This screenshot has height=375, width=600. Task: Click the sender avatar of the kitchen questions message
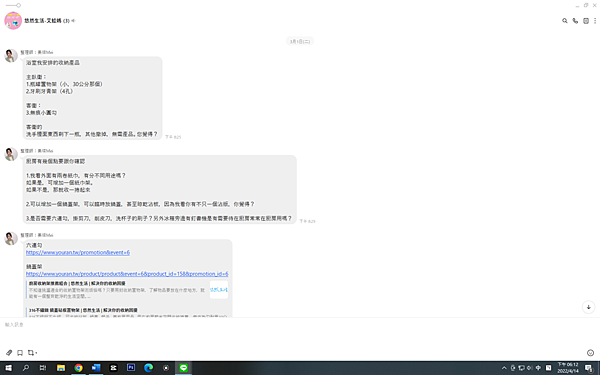point(11,154)
